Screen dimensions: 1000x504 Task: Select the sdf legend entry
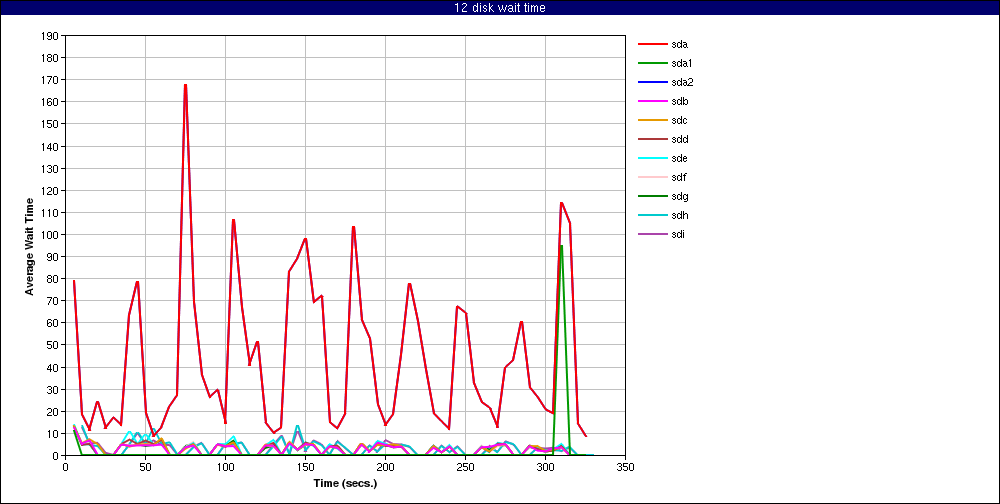pos(663,177)
